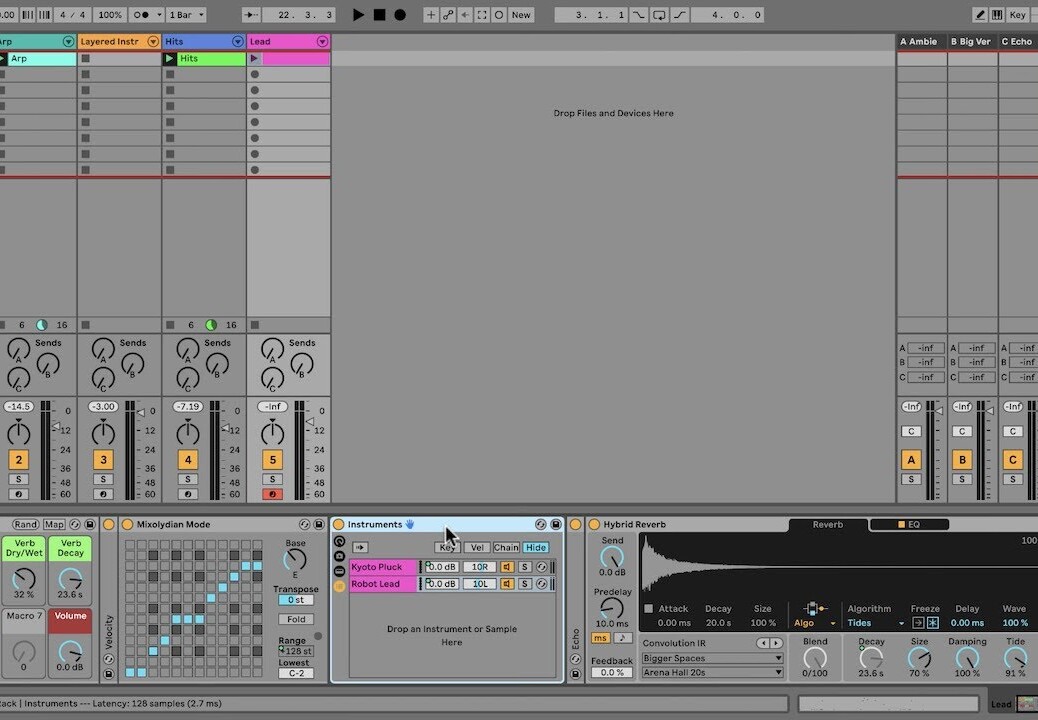Image resolution: width=1038 pixels, height=720 pixels.
Task: Click the Lead track volume value field
Action: pos(273,406)
